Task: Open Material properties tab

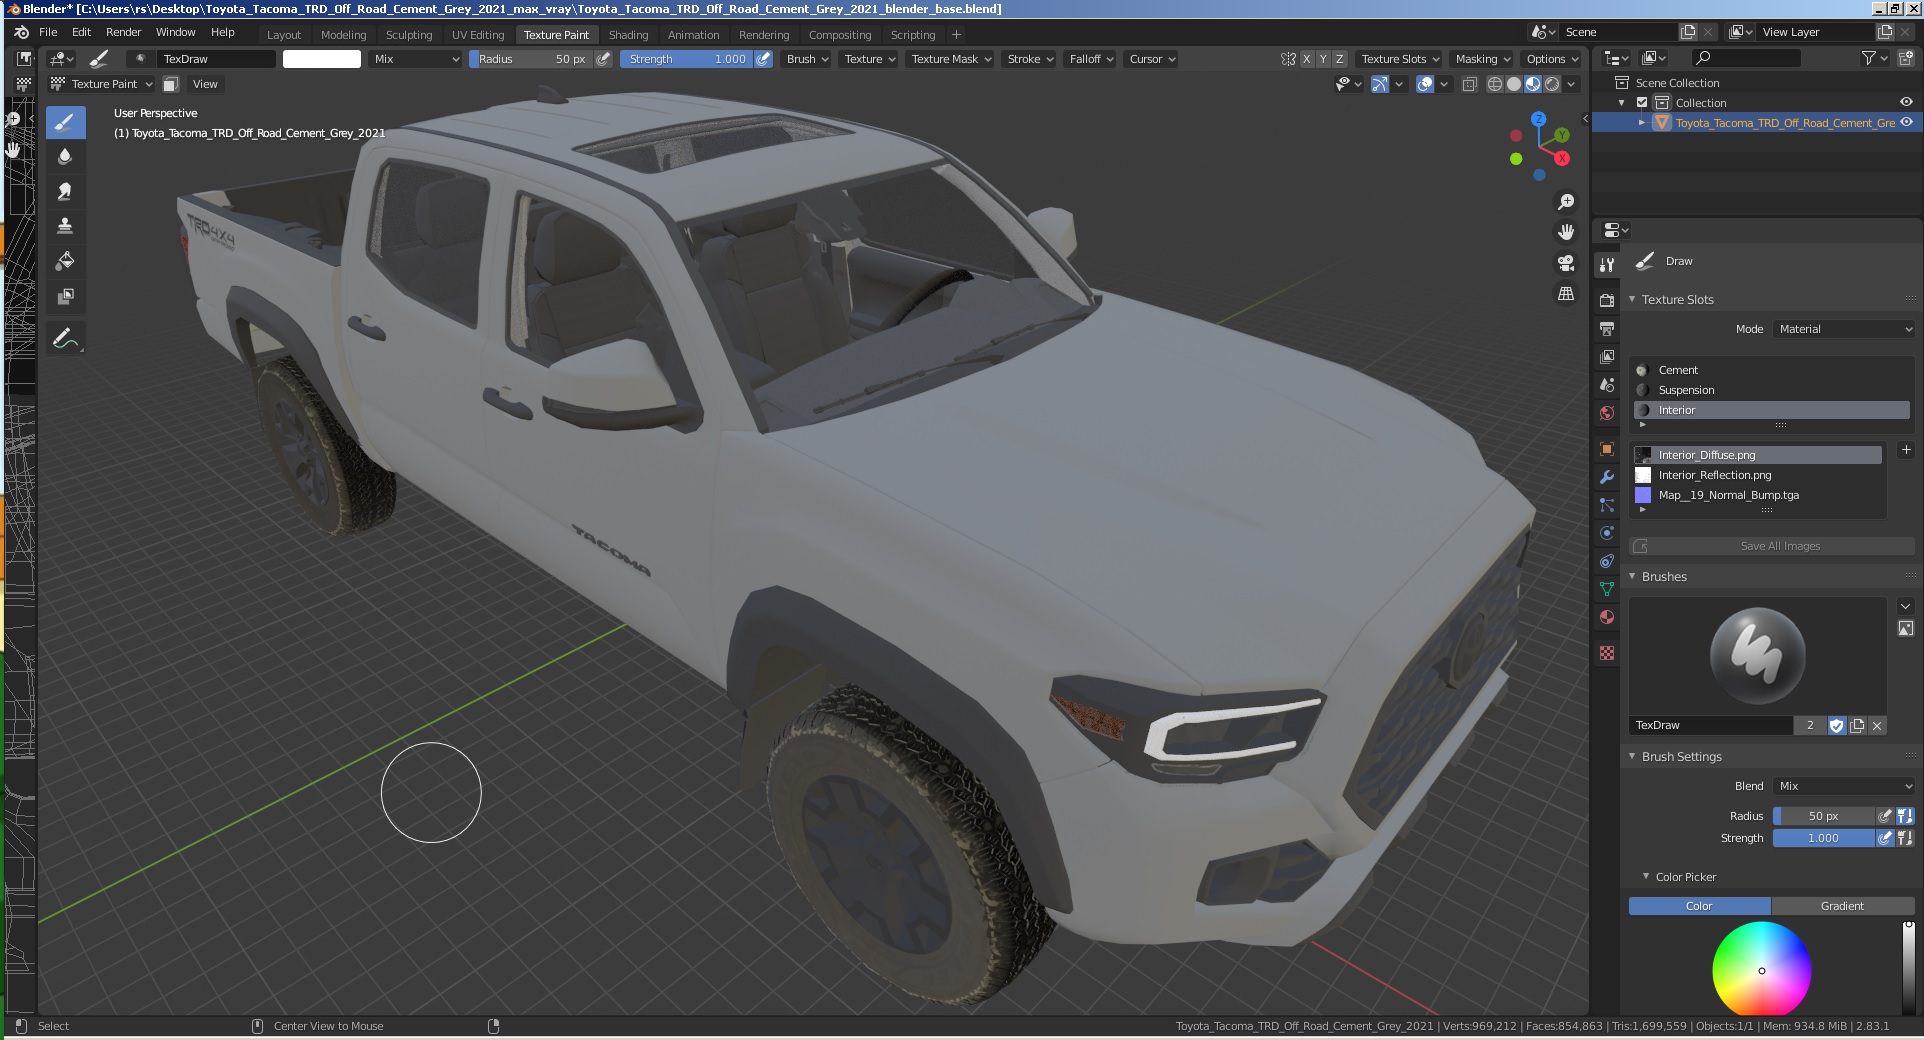Action: pos(1607,617)
